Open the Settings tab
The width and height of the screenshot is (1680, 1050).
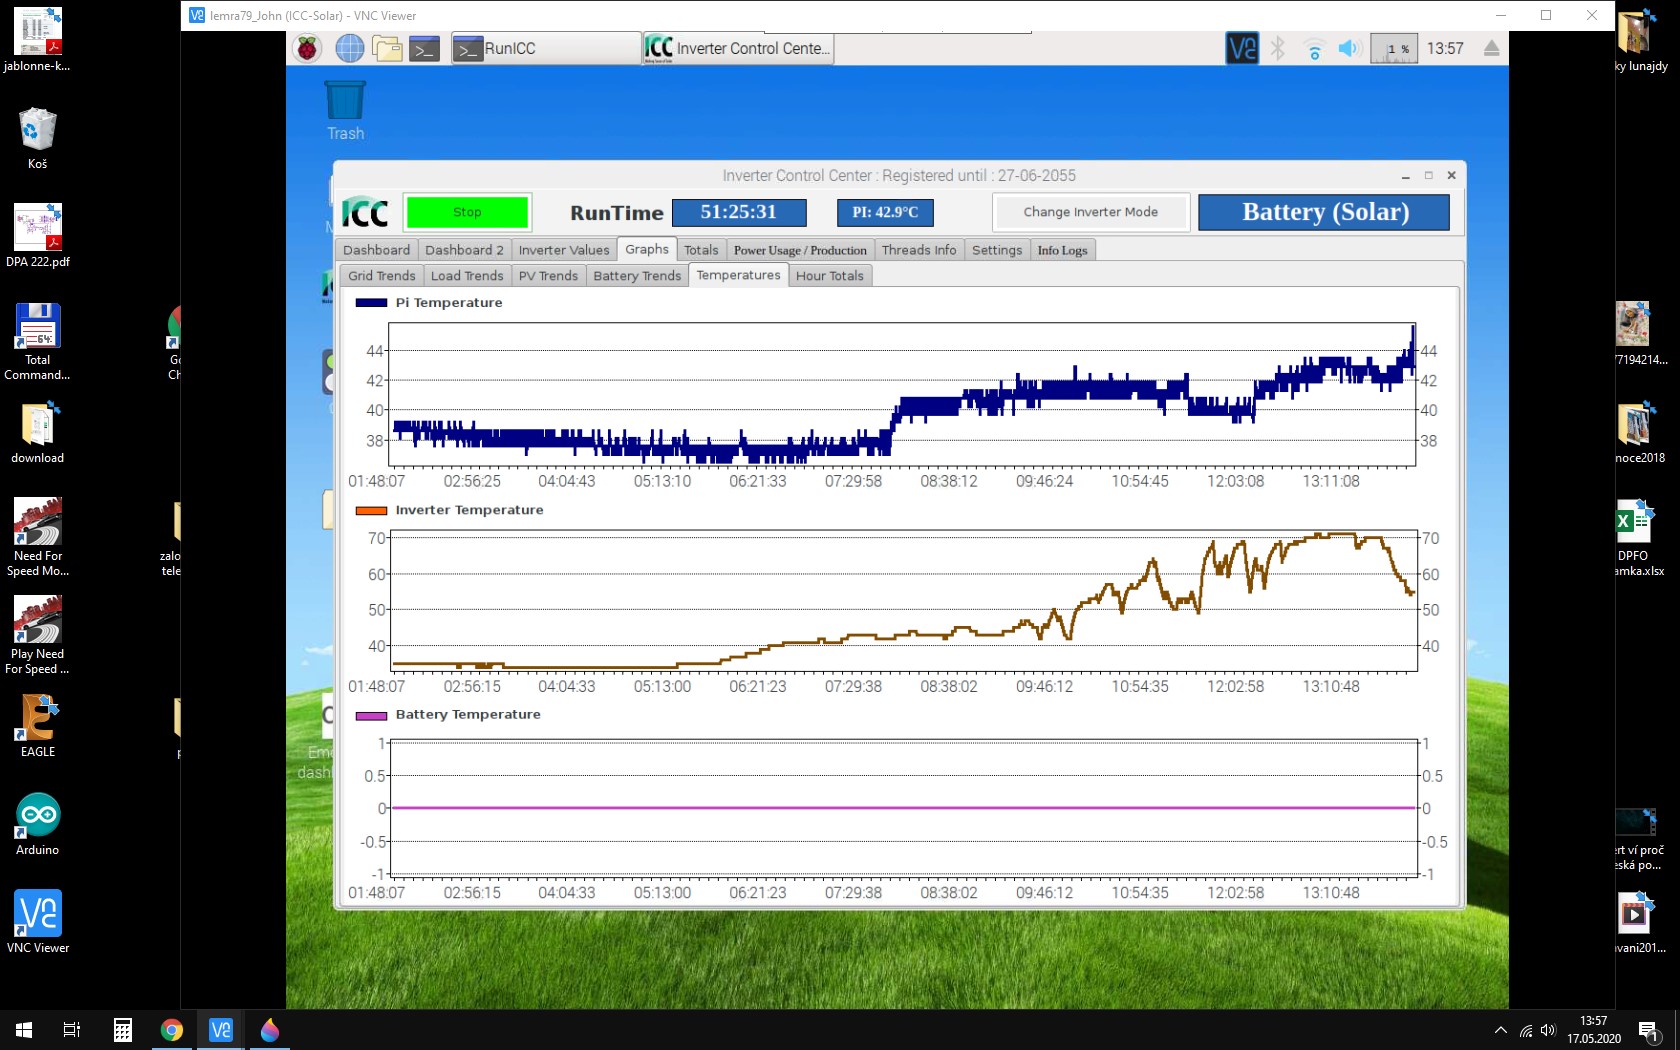point(996,250)
